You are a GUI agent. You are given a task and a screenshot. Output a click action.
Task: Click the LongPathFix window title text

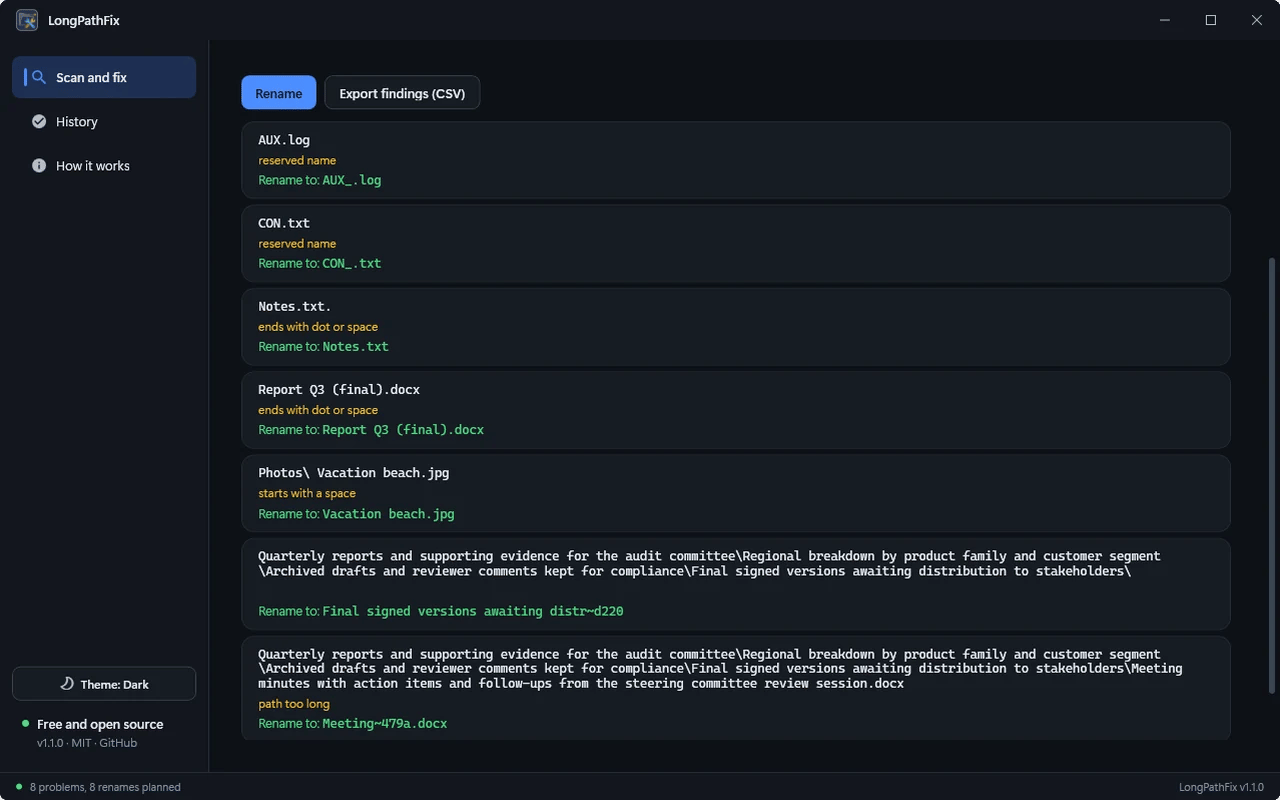coord(84,20)
